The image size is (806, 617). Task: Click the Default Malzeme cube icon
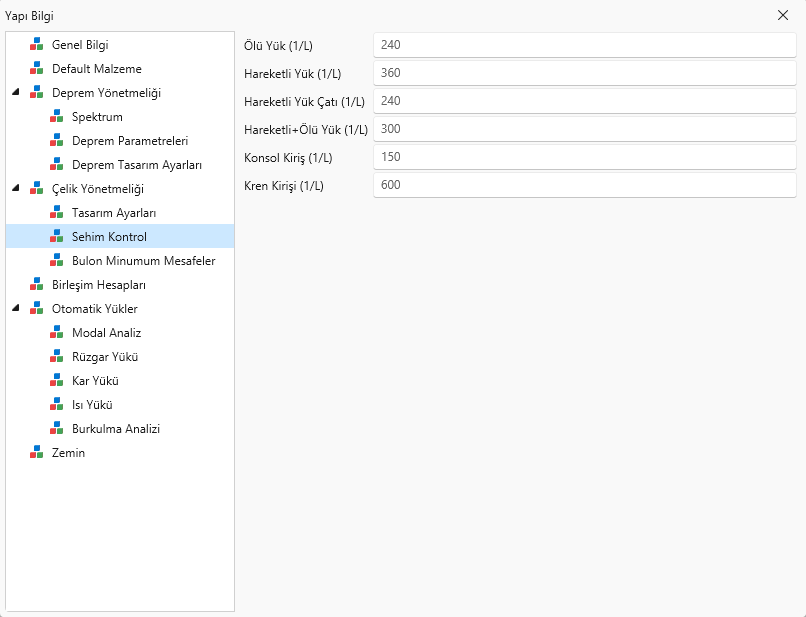tap(36, 68)
